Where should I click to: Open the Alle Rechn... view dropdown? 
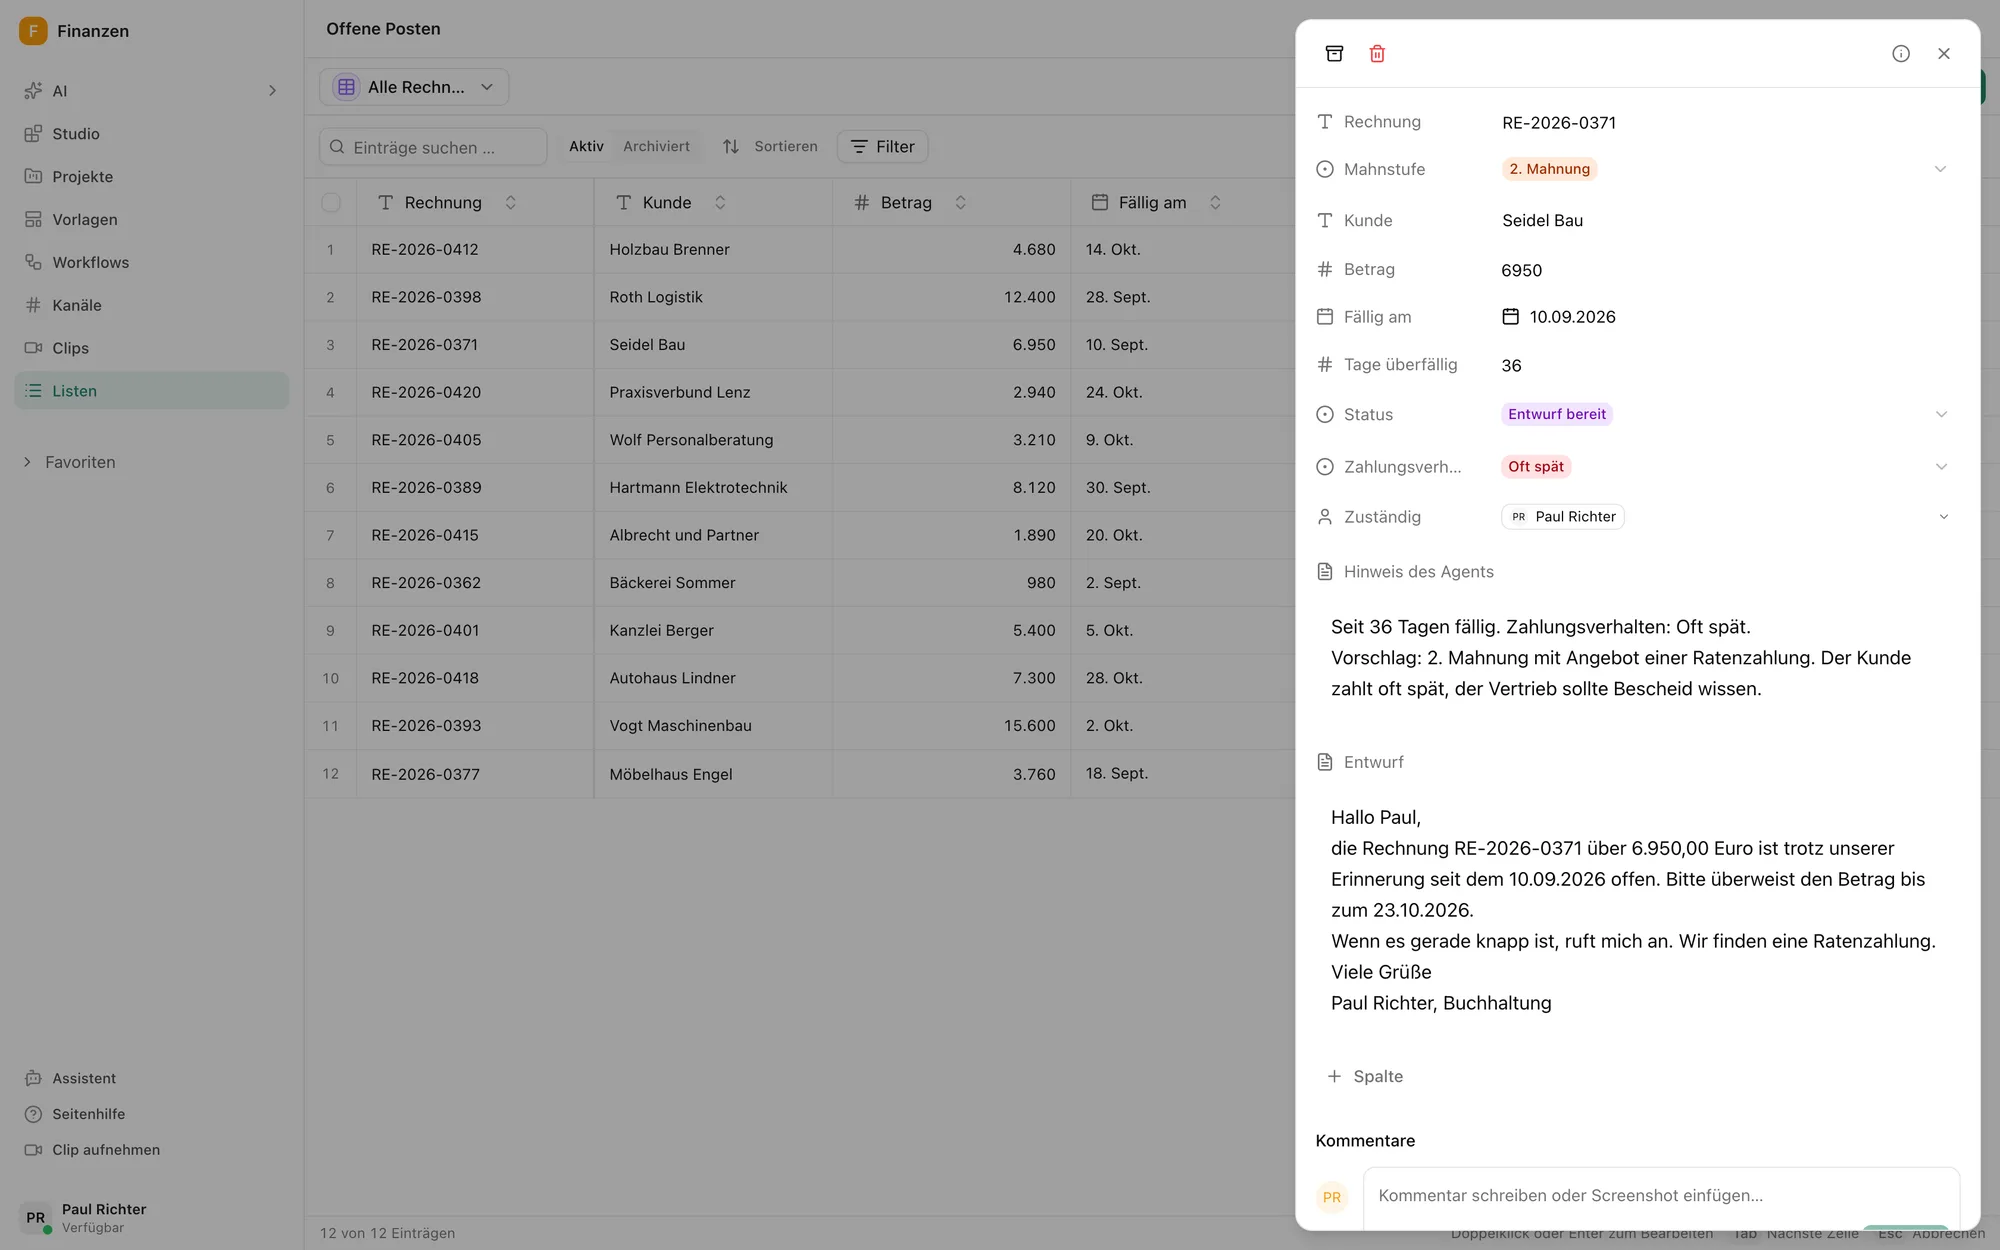414,87
